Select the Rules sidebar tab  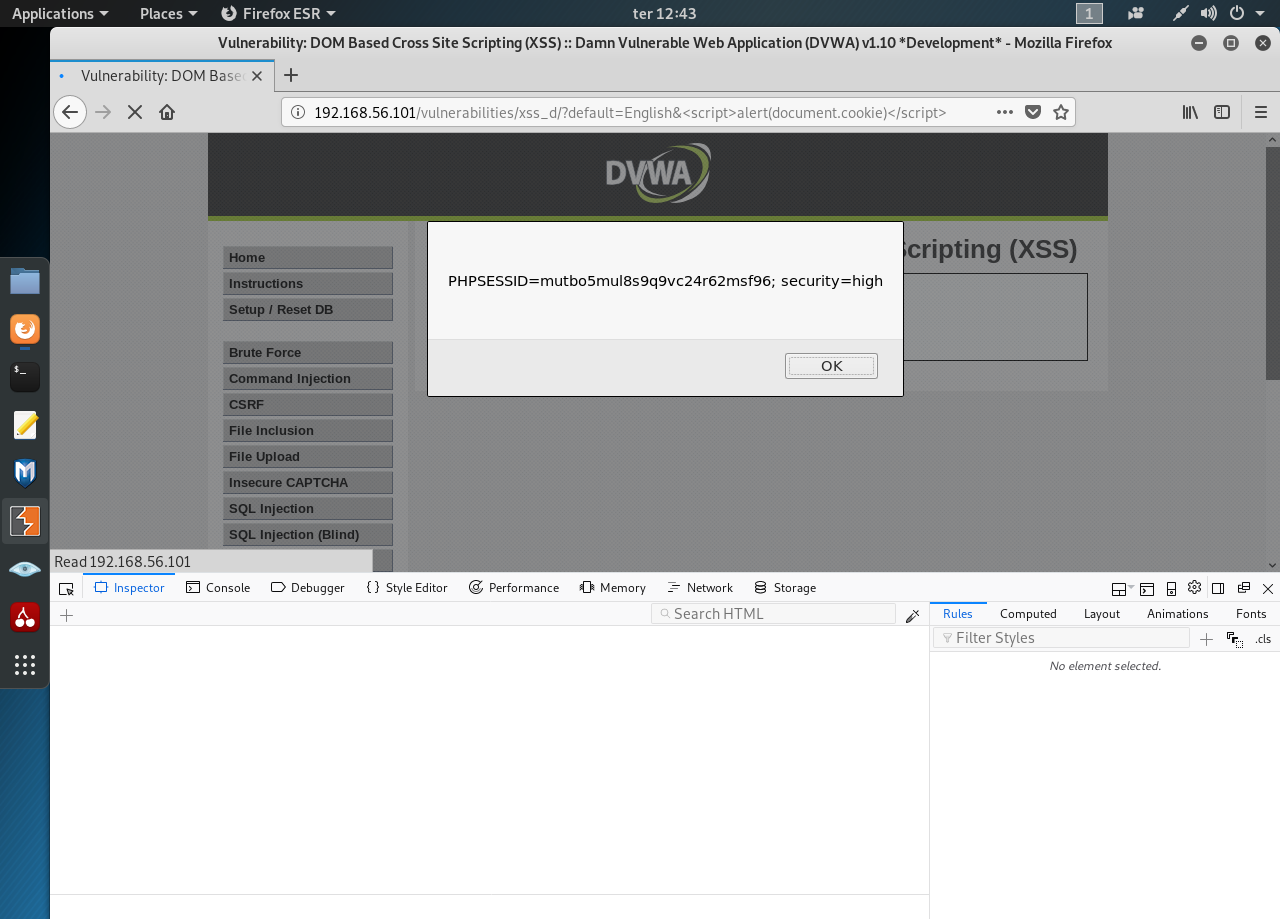tap(958, 614)
